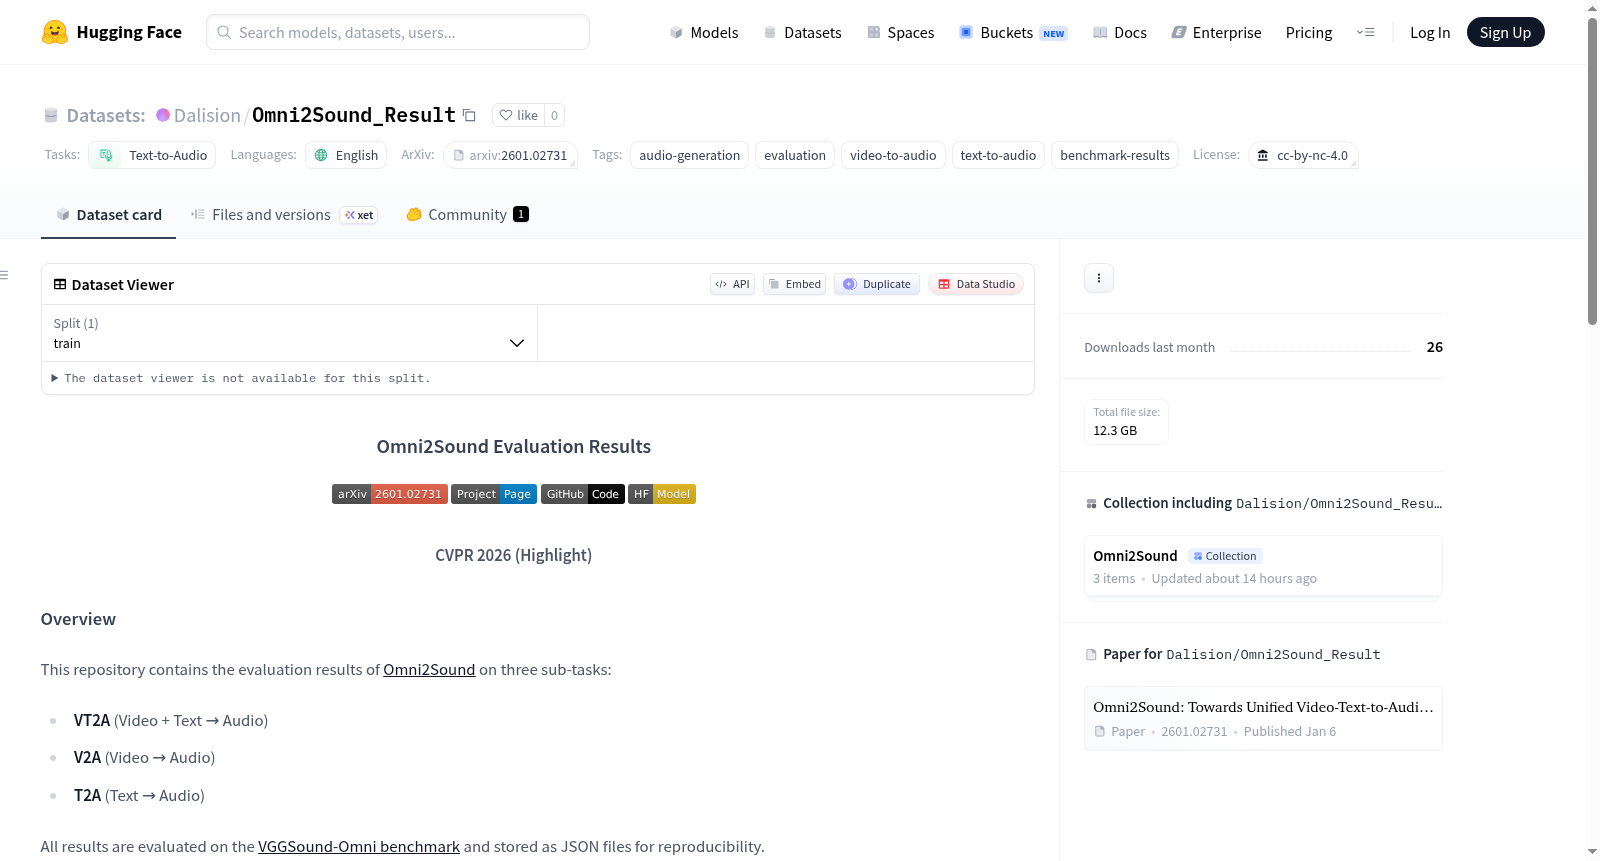The width and height of the screenshot is (1600, 861).
Task: Open Docs in the top navigation
Action: 1120,32
